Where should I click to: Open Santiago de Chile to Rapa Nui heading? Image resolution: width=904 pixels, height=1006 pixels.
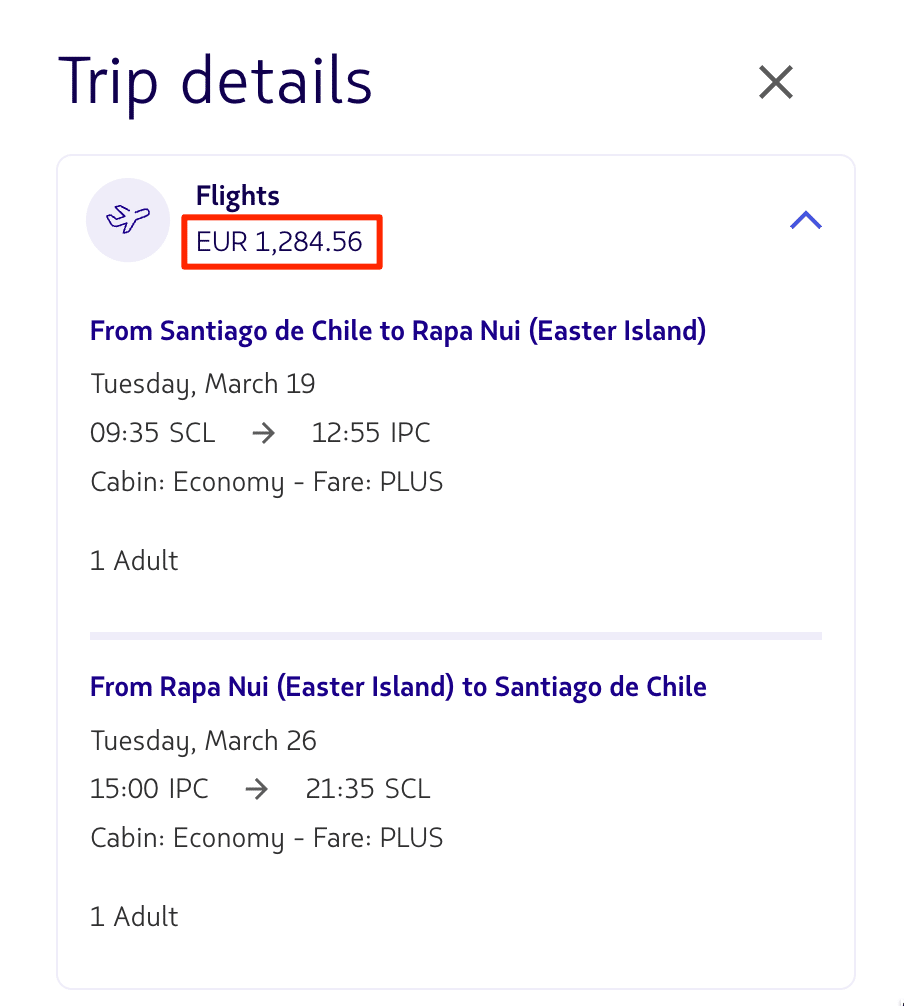(x=398, y=332)
